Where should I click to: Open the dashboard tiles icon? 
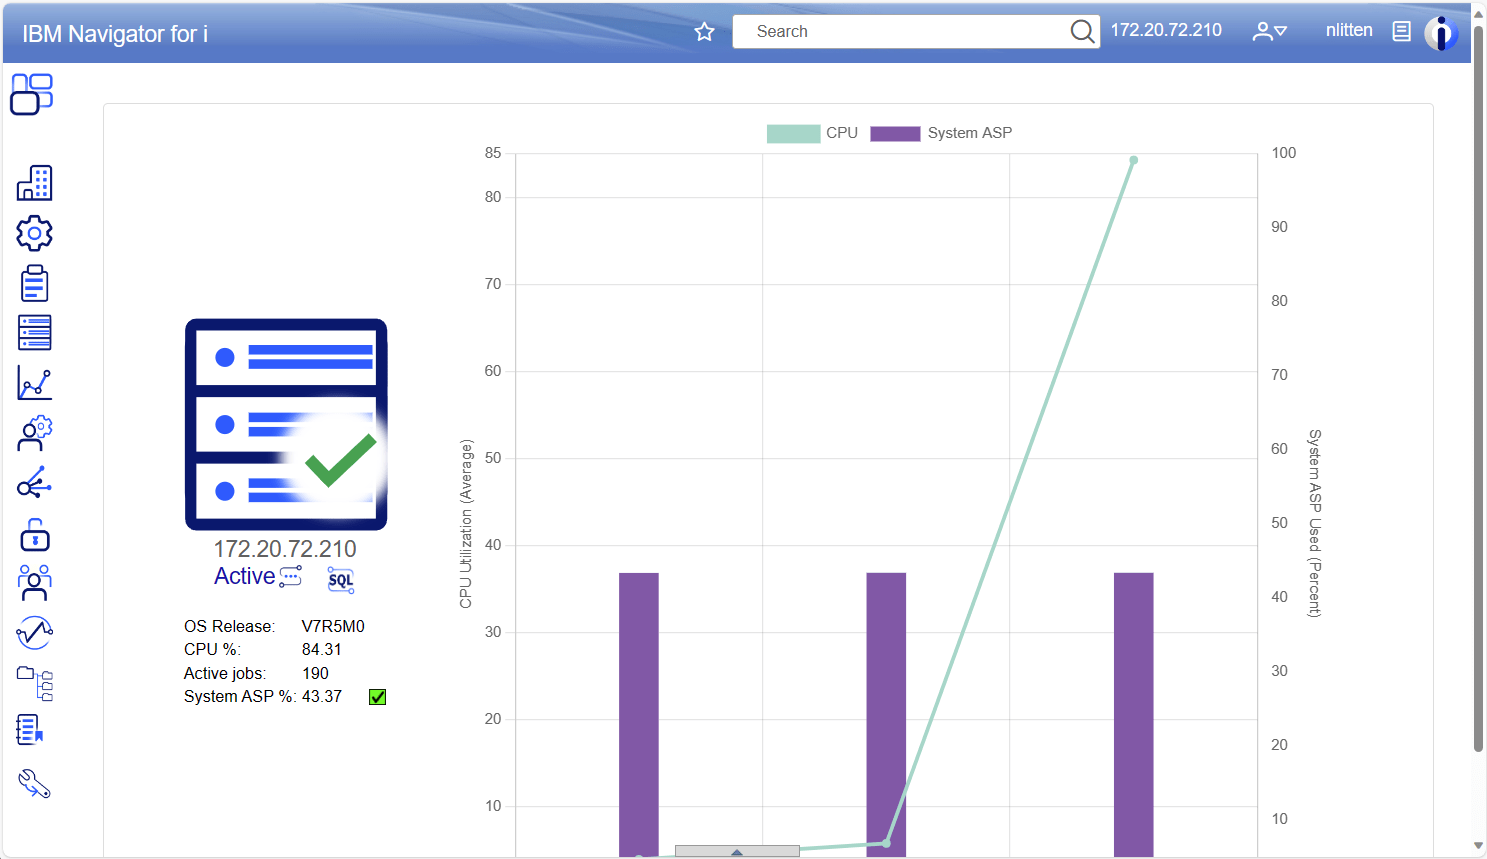coord(31,94)
